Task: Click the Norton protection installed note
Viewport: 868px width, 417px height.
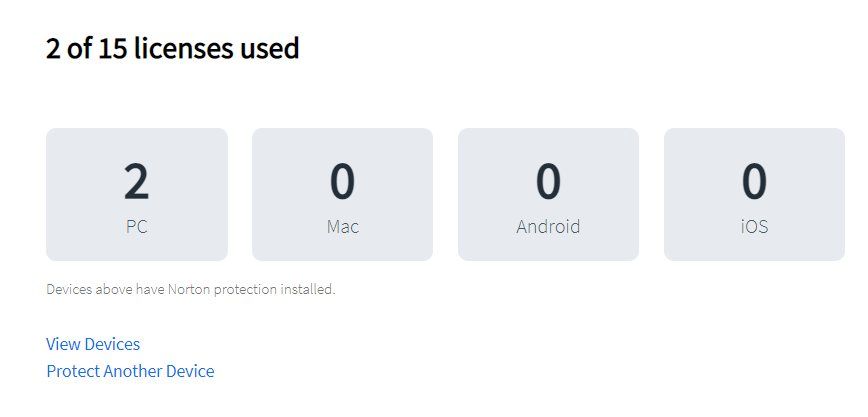Action: (x=190, y=290)
